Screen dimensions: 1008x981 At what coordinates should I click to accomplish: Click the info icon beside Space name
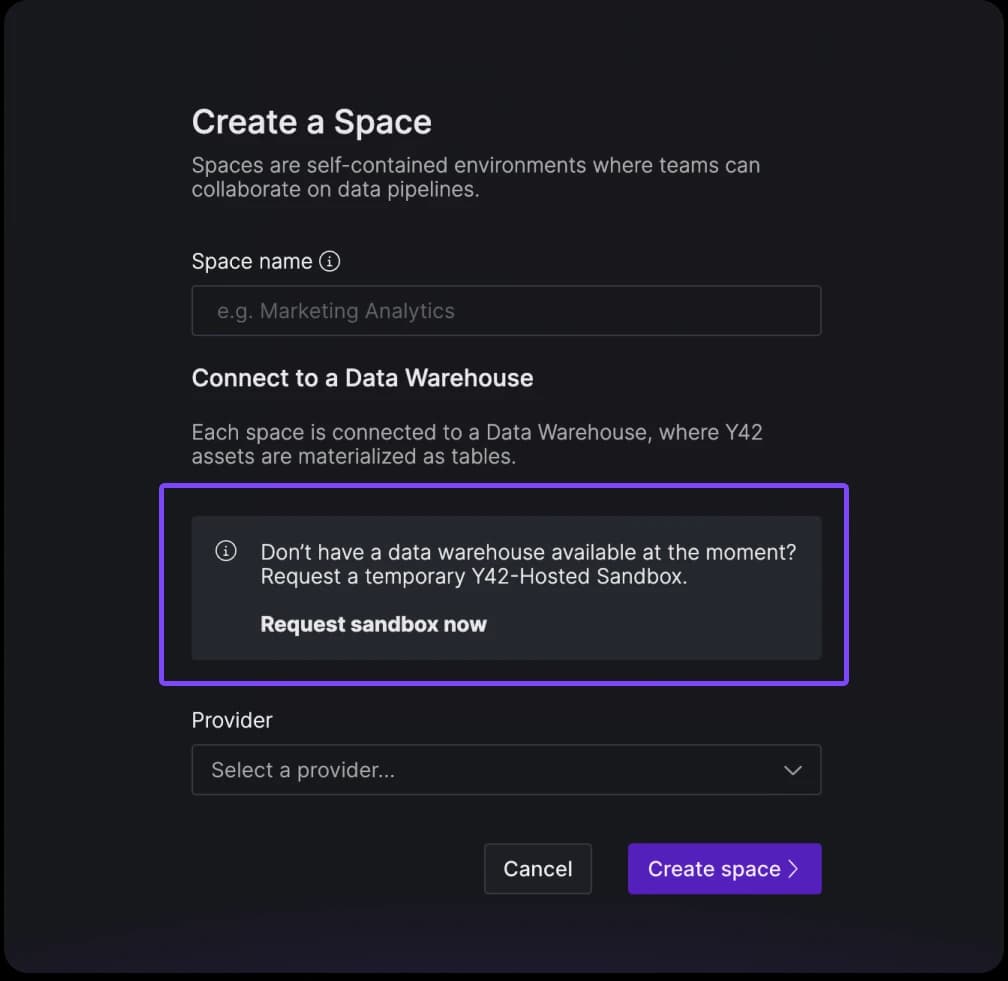coord(329,261)
